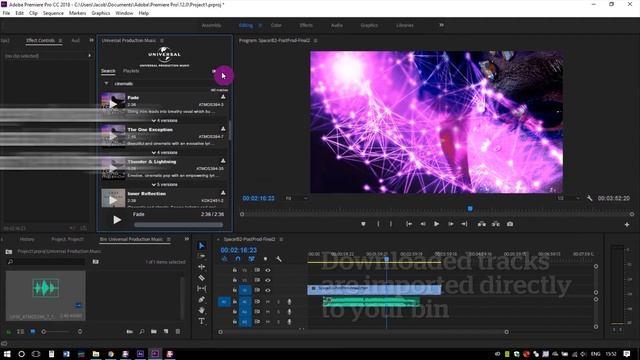
Task: Open Program monitor wrench settings
Action: tap(589, 198)
